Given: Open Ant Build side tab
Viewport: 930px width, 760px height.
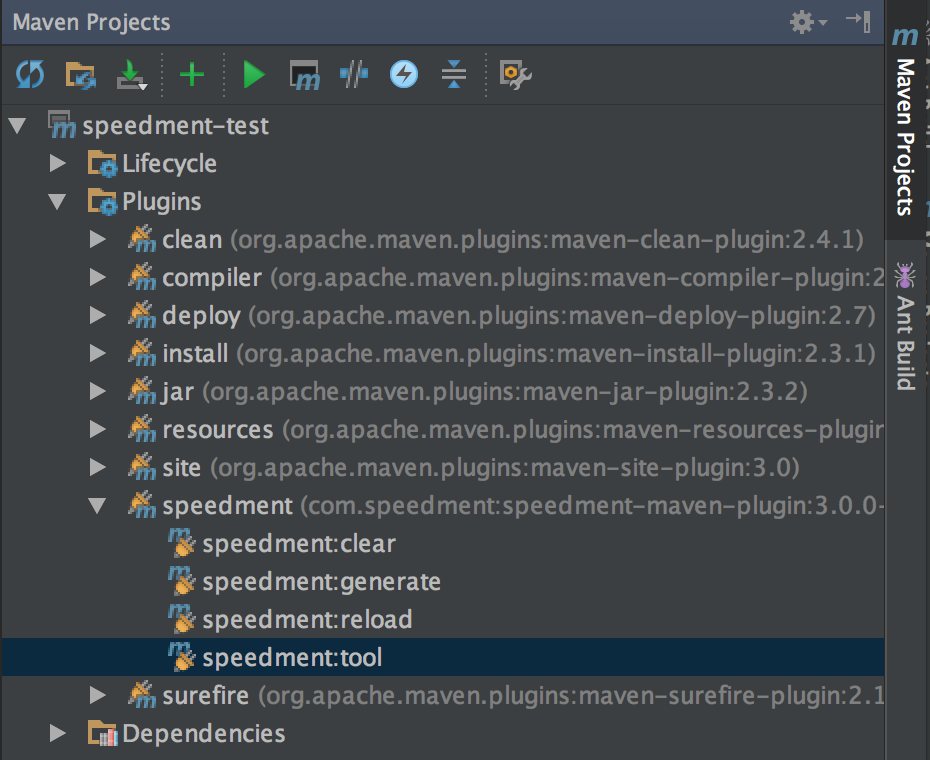Looking at the screenshot, I should pos(905,326).
